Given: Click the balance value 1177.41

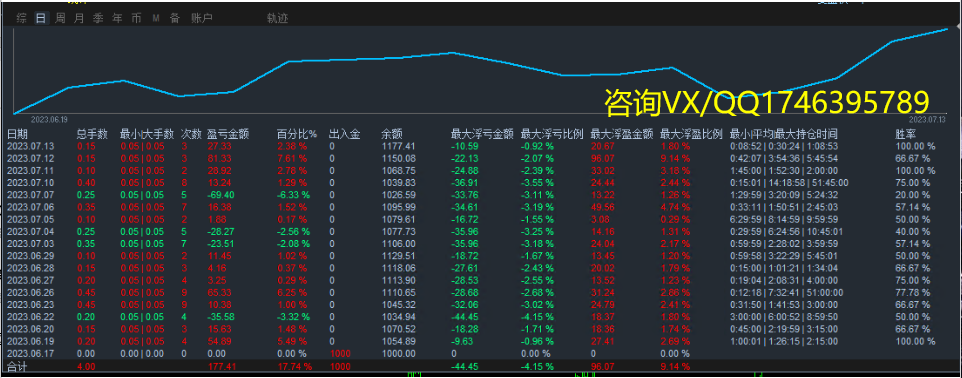Looking at the screenshot, I should click(398, 146).
